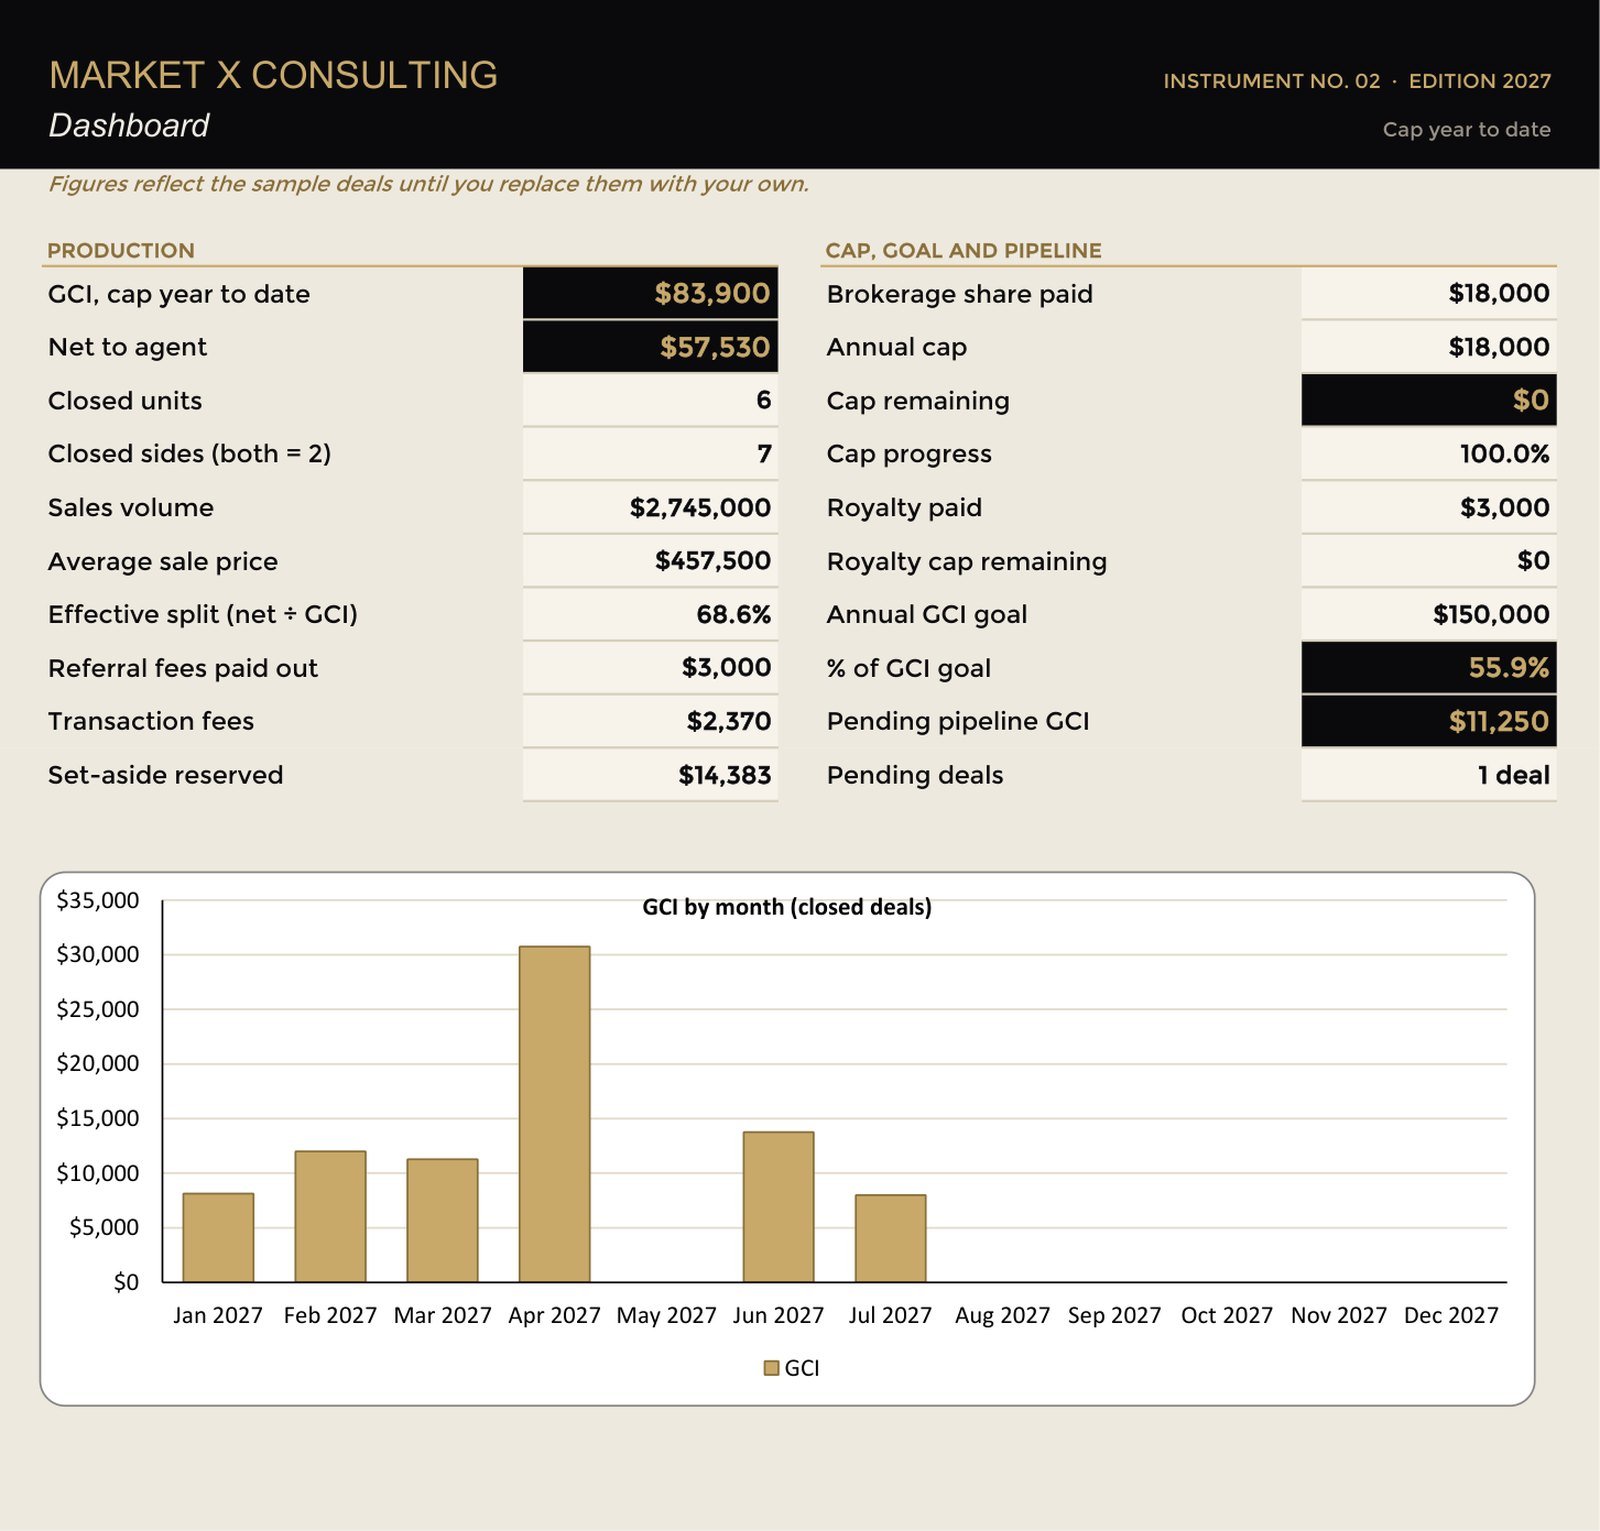This screenshot has height=1531, width=1600.
Task: Select the Effective split value 68.6%
Action: 650,614
